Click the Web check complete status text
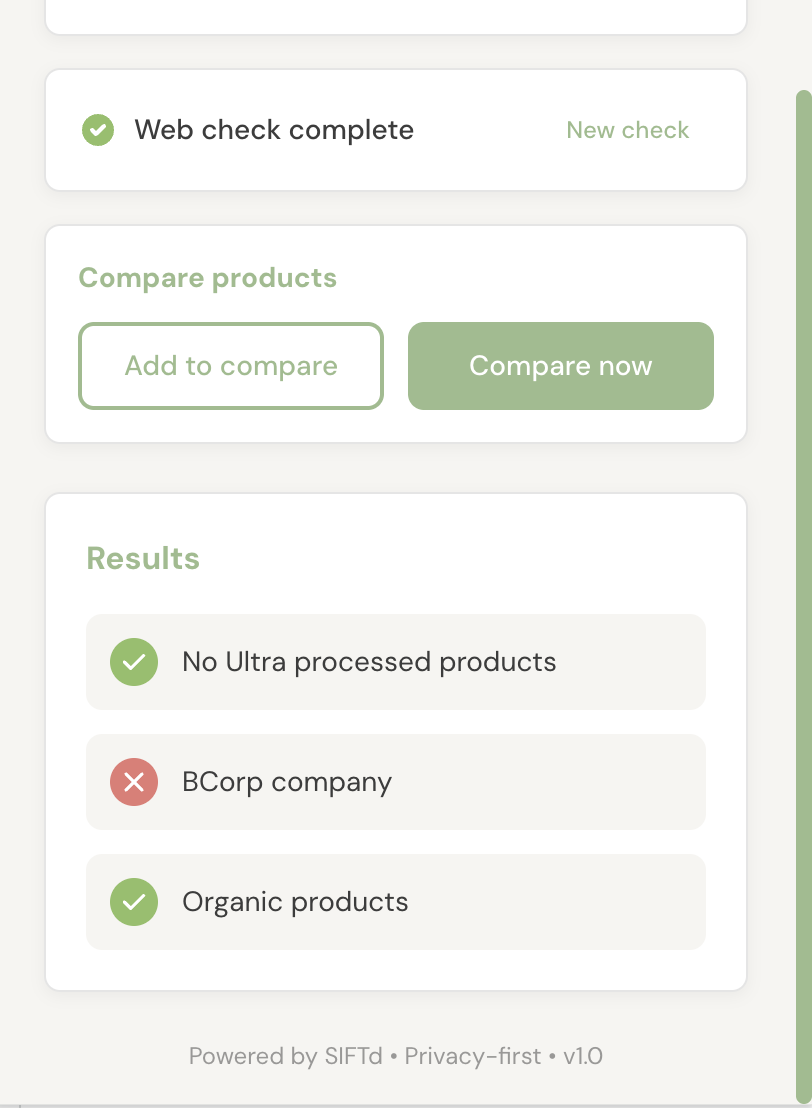The height and width of the screenshot is (1108, 812). (x=274, y=130)
